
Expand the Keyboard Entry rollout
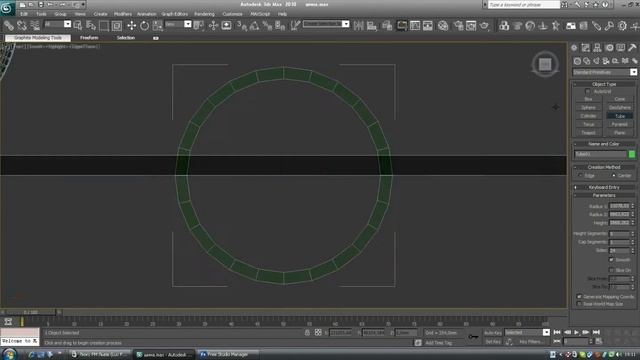604,187
